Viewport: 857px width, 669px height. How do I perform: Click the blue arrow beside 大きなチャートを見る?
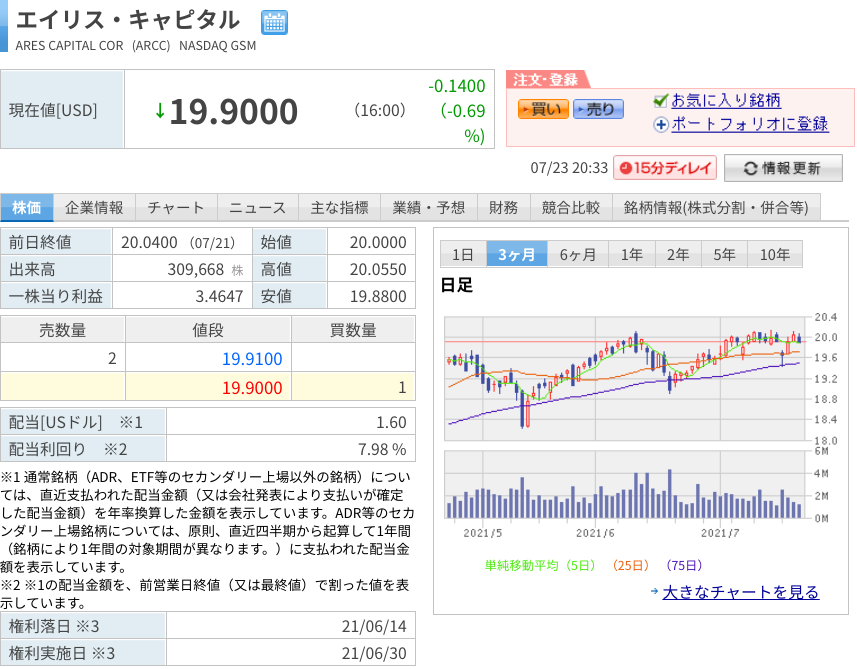[x=654, y=591]
